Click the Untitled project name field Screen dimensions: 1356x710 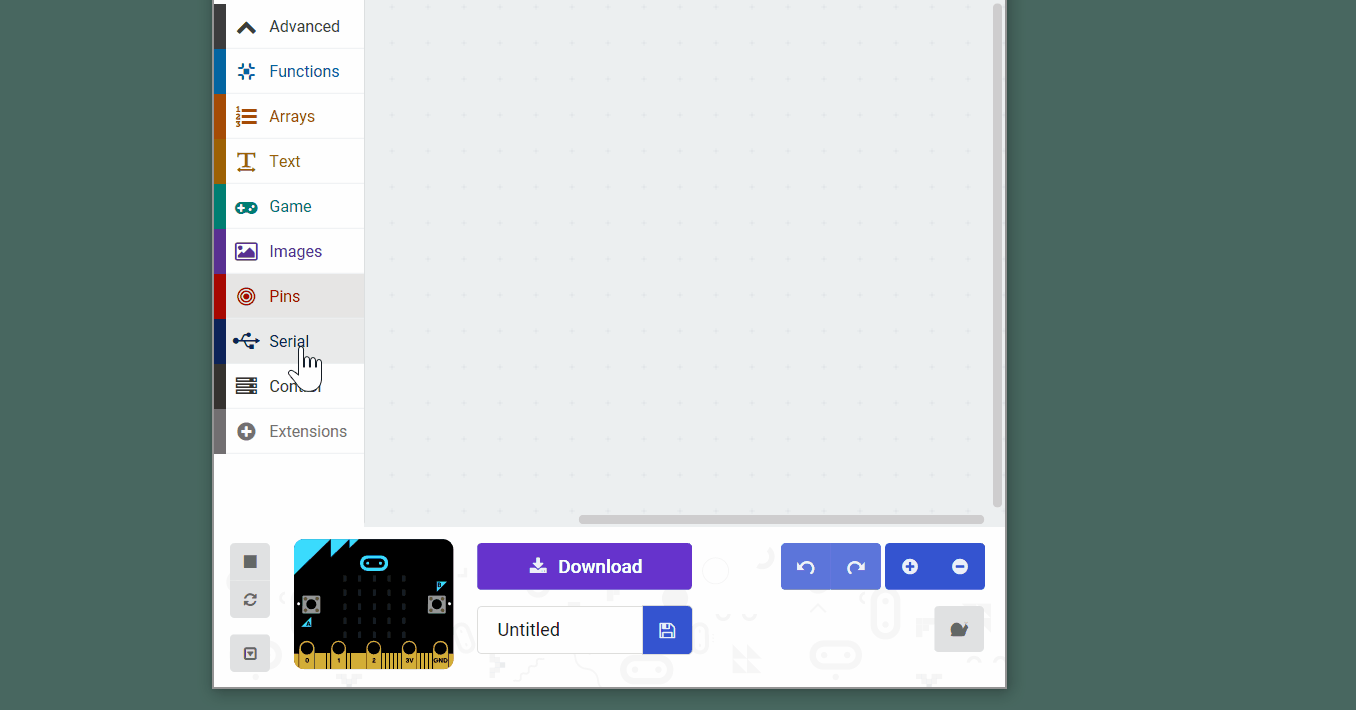560,629
